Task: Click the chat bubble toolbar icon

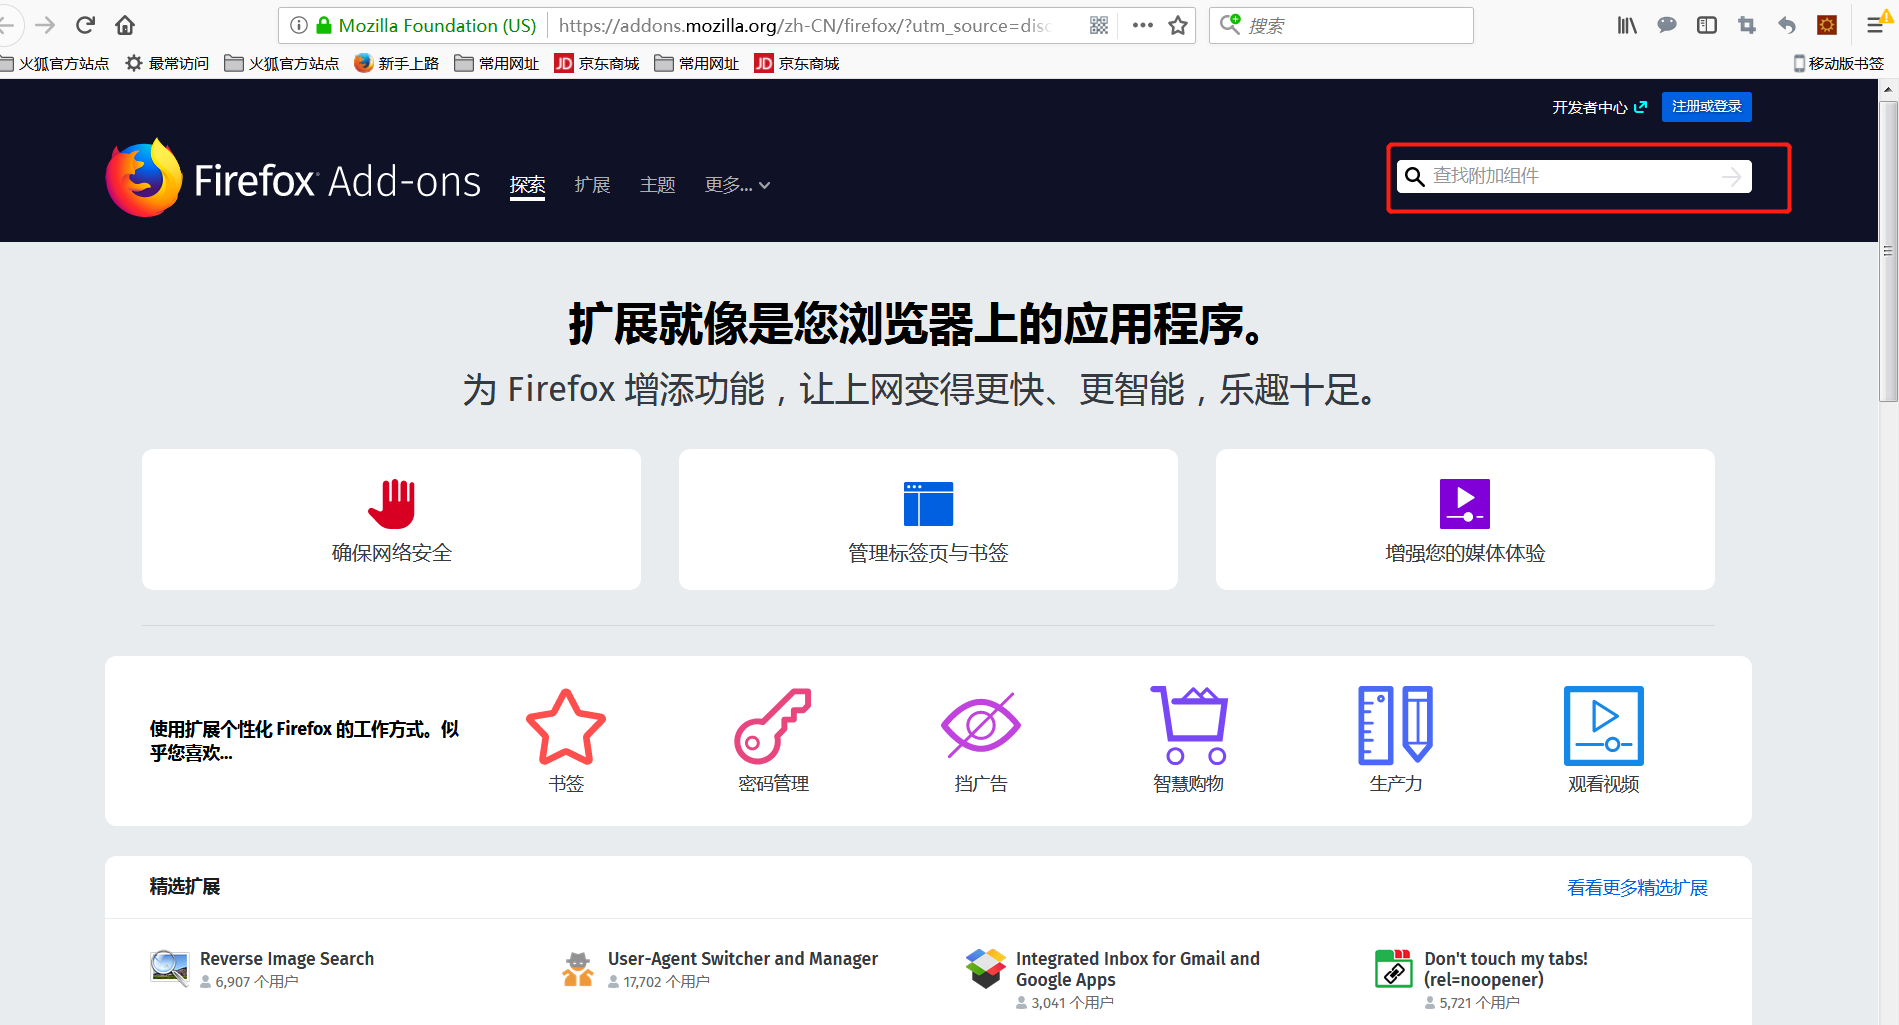Action: pyautogui.click(x=1667, y=25)
